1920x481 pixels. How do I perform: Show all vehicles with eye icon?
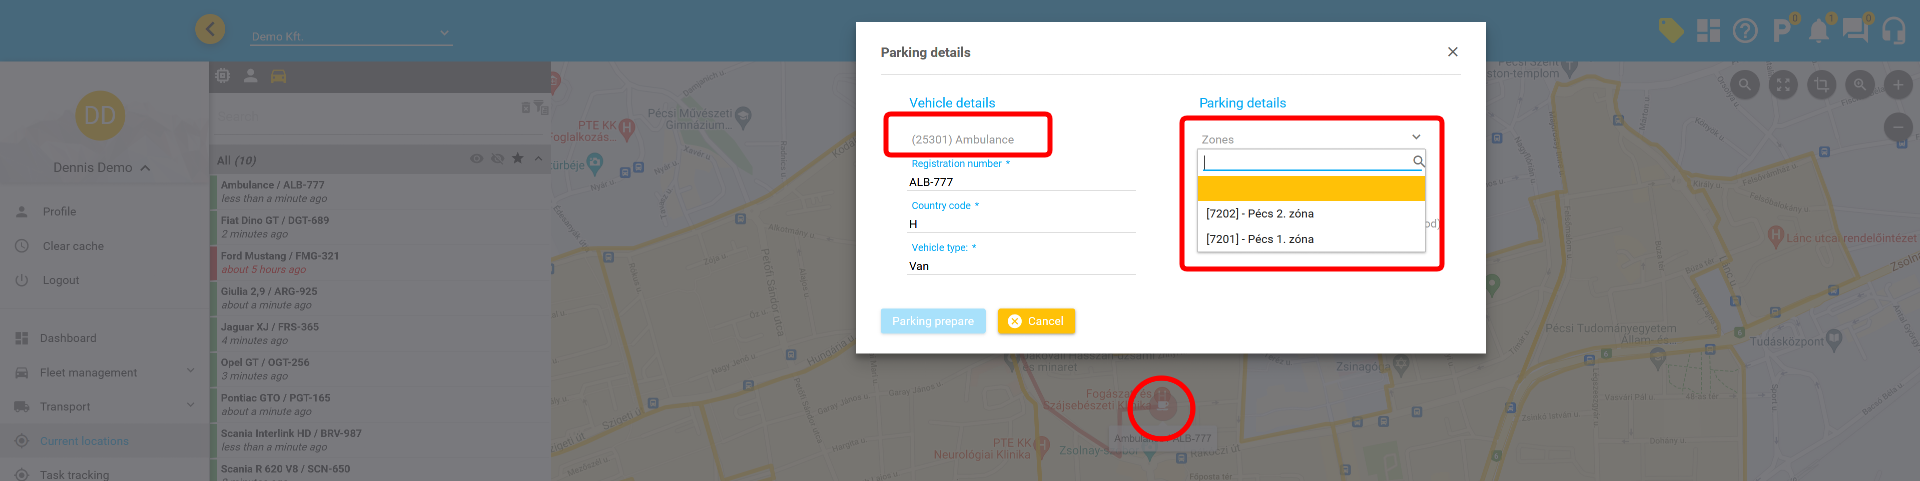pyautogui.click(x=476, y=159)
